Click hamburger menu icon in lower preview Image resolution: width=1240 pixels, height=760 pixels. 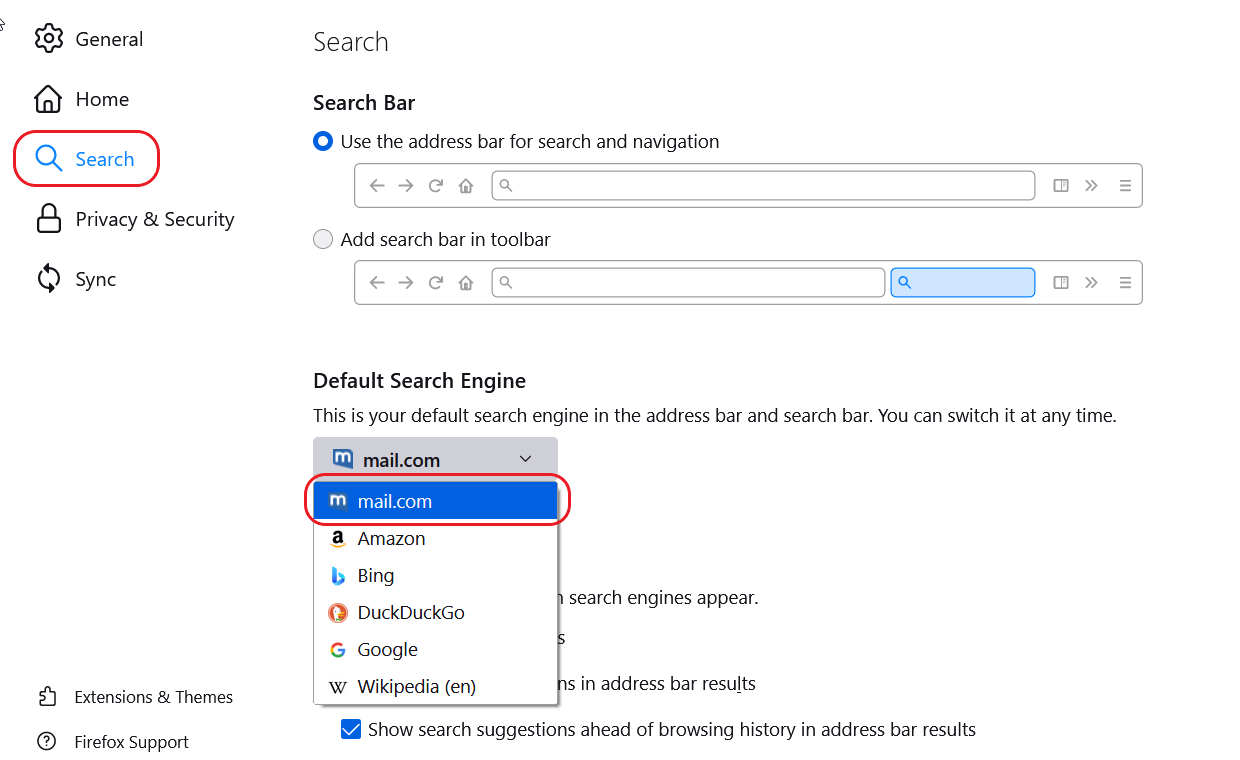click(x=1125, y=283)
